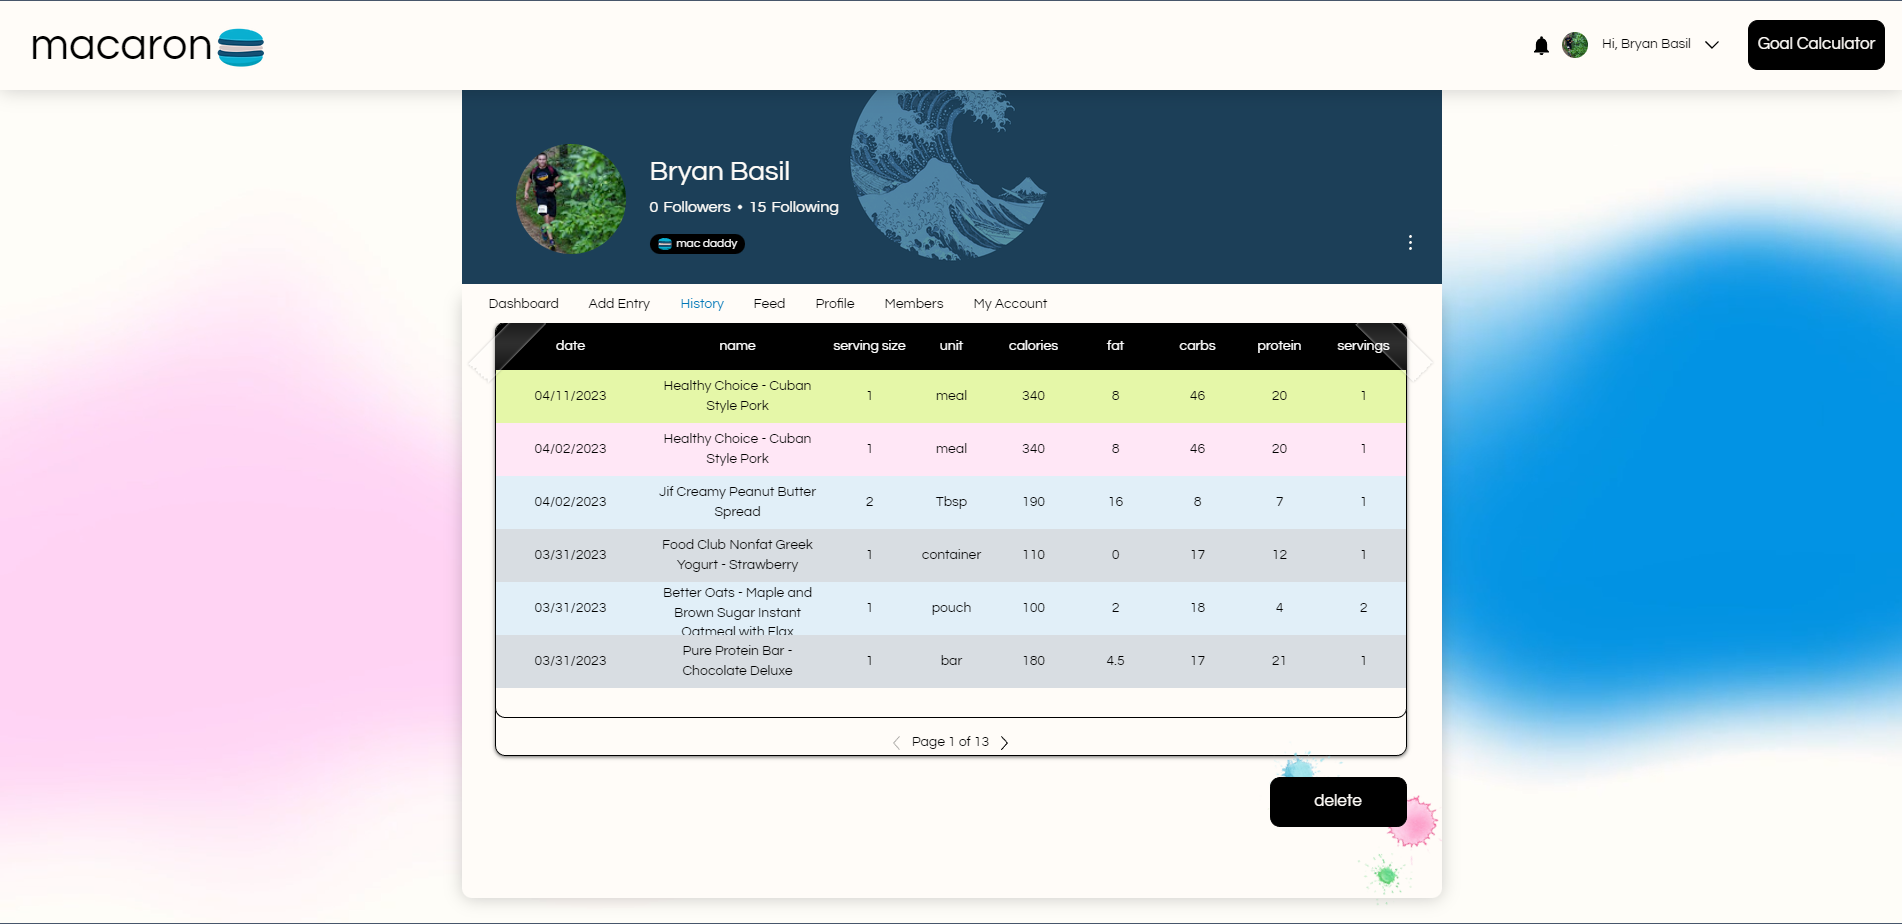Click the Tbsp unit cell

tap(951, 502)
